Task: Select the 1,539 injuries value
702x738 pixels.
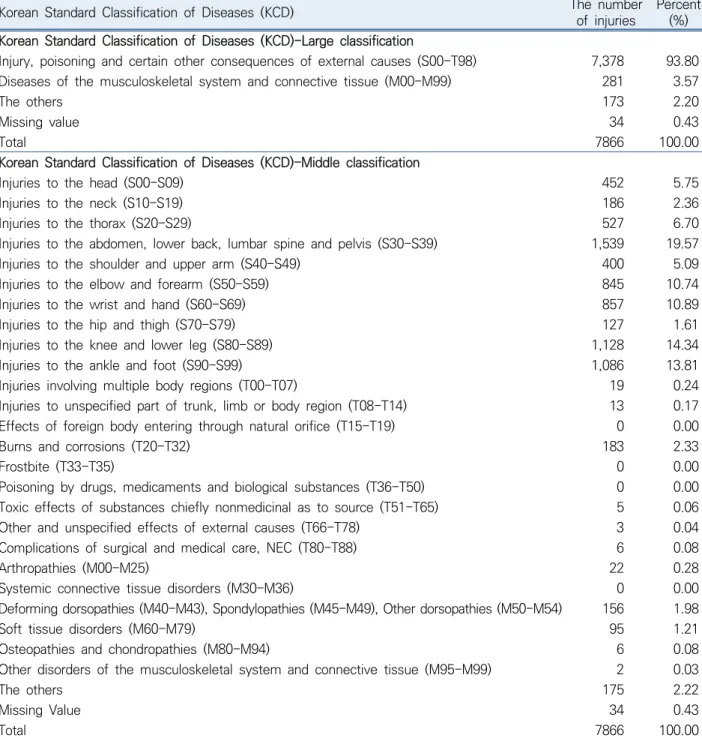Action: pyautogui.click(x=607, y=243)
